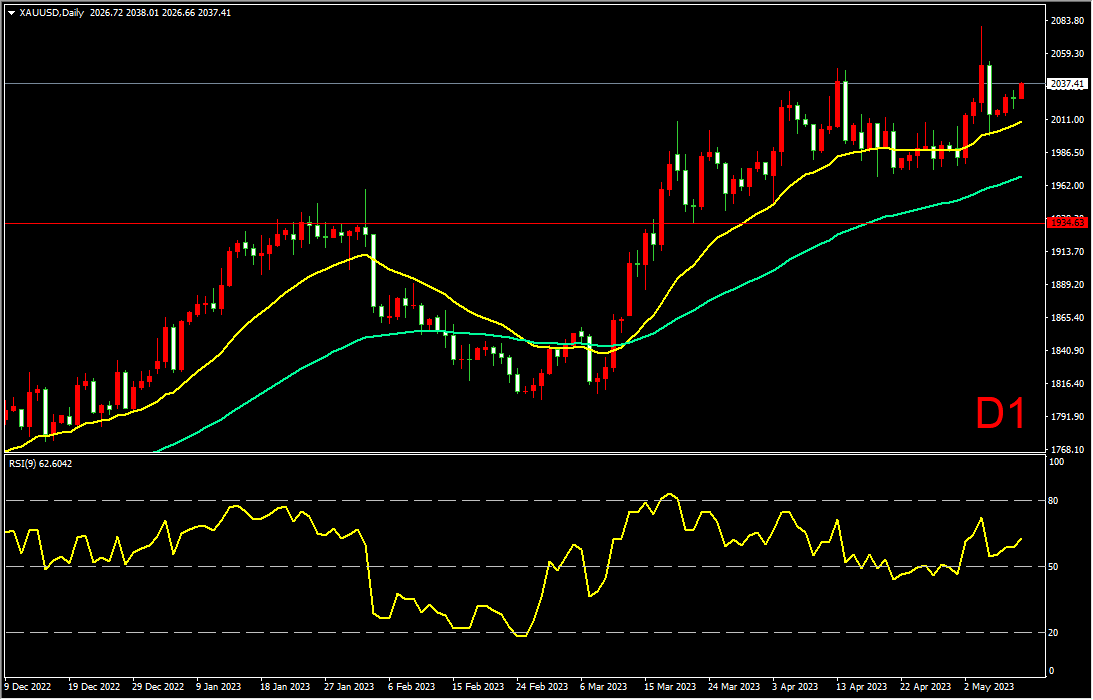This screenshot has height=700, width=1093.
Task: Click the large red D1 text label
Action: click(1000, 415)
